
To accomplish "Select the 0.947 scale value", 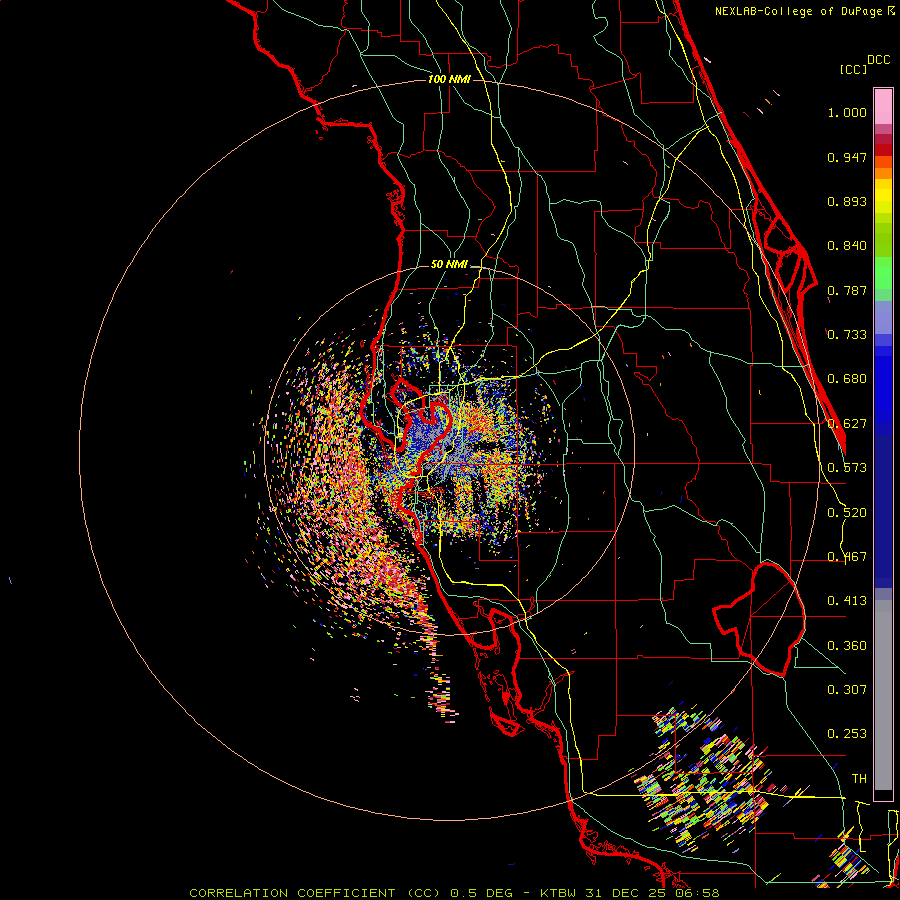I will [x=847, y=157].
